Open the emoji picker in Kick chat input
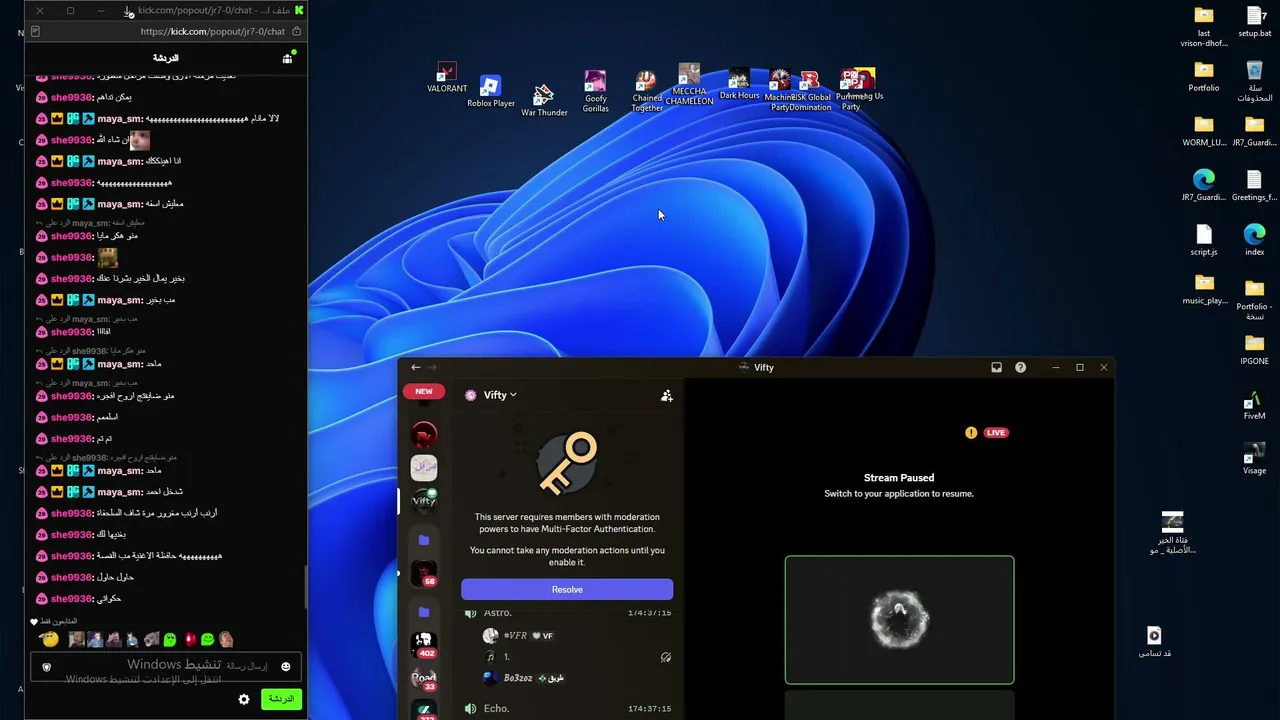This screenshot has width=1280, height=720. [x=285, y=667]
